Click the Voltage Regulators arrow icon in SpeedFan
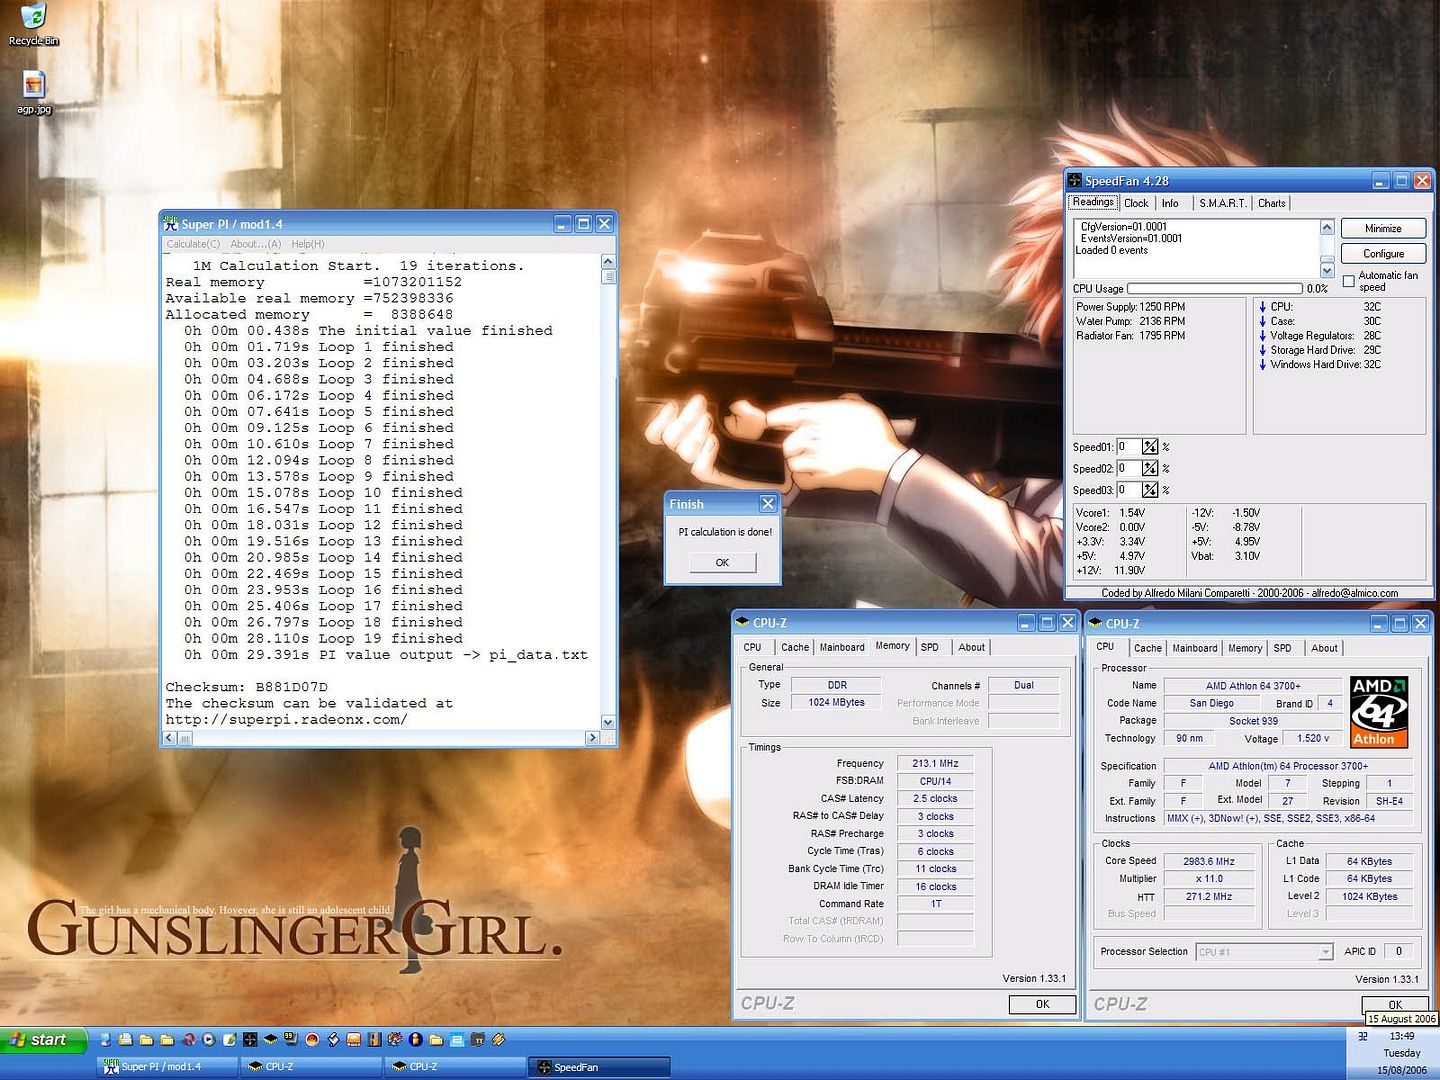The height and width of the screenshot is (1080, 1440). [x=1262, y=336]
